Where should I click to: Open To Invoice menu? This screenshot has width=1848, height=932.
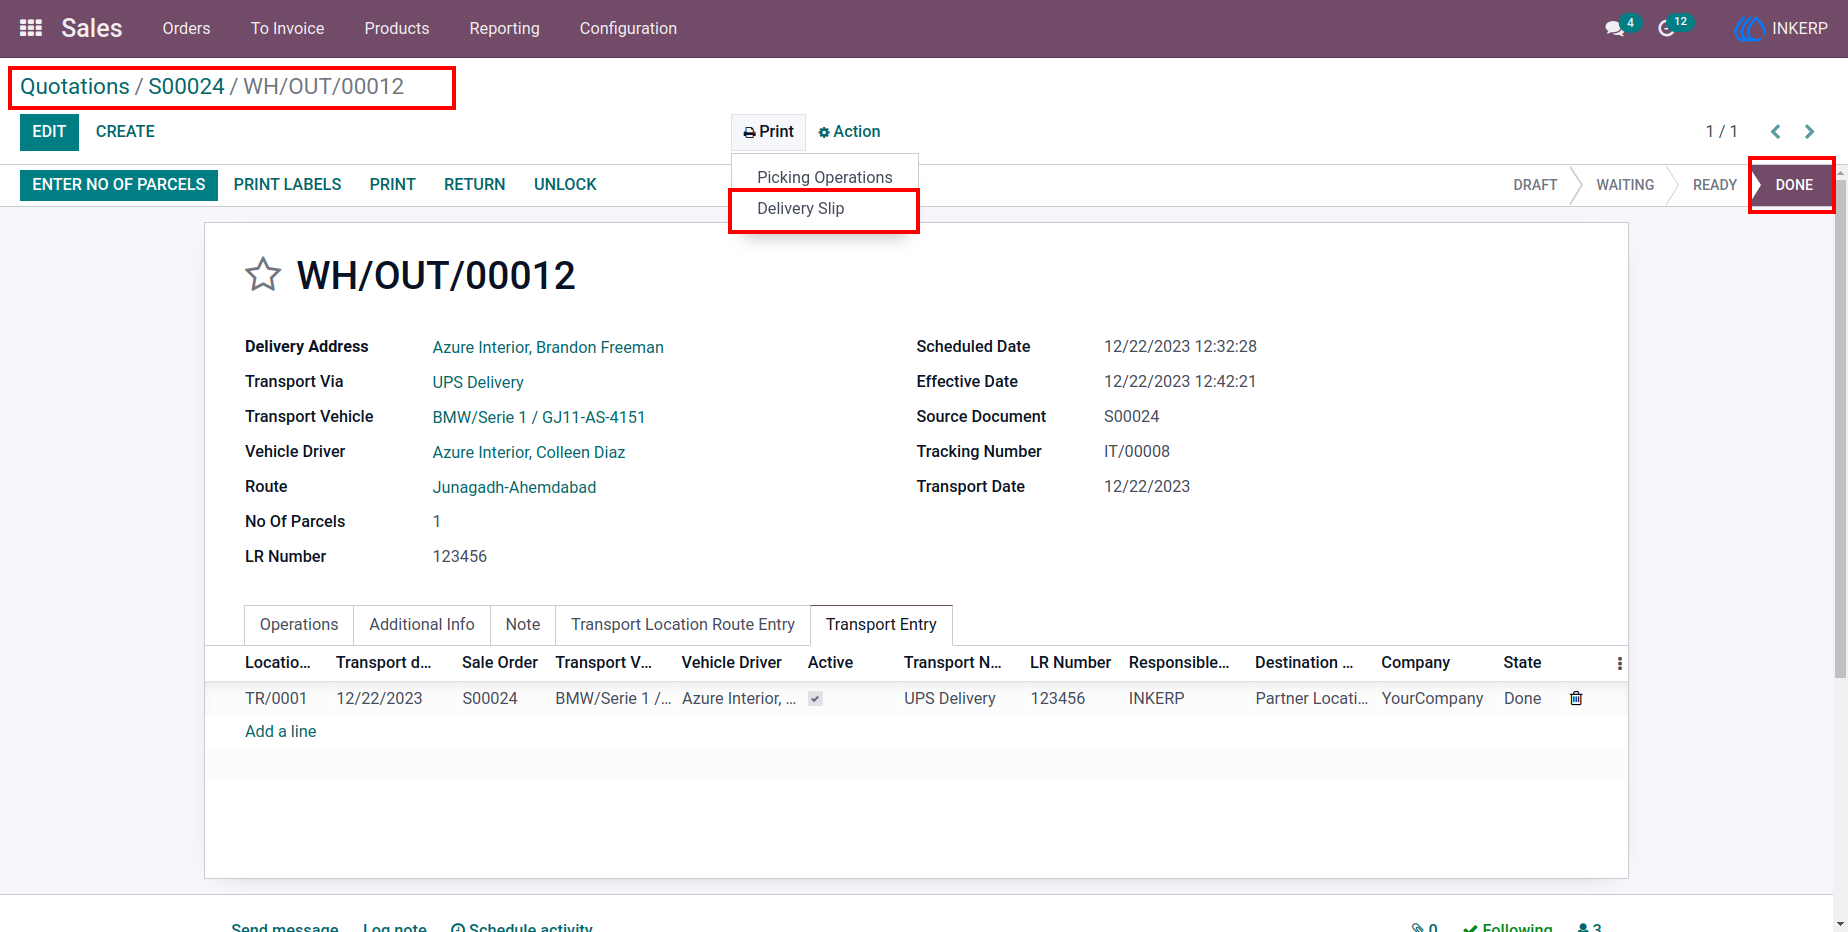click(287, 28)
